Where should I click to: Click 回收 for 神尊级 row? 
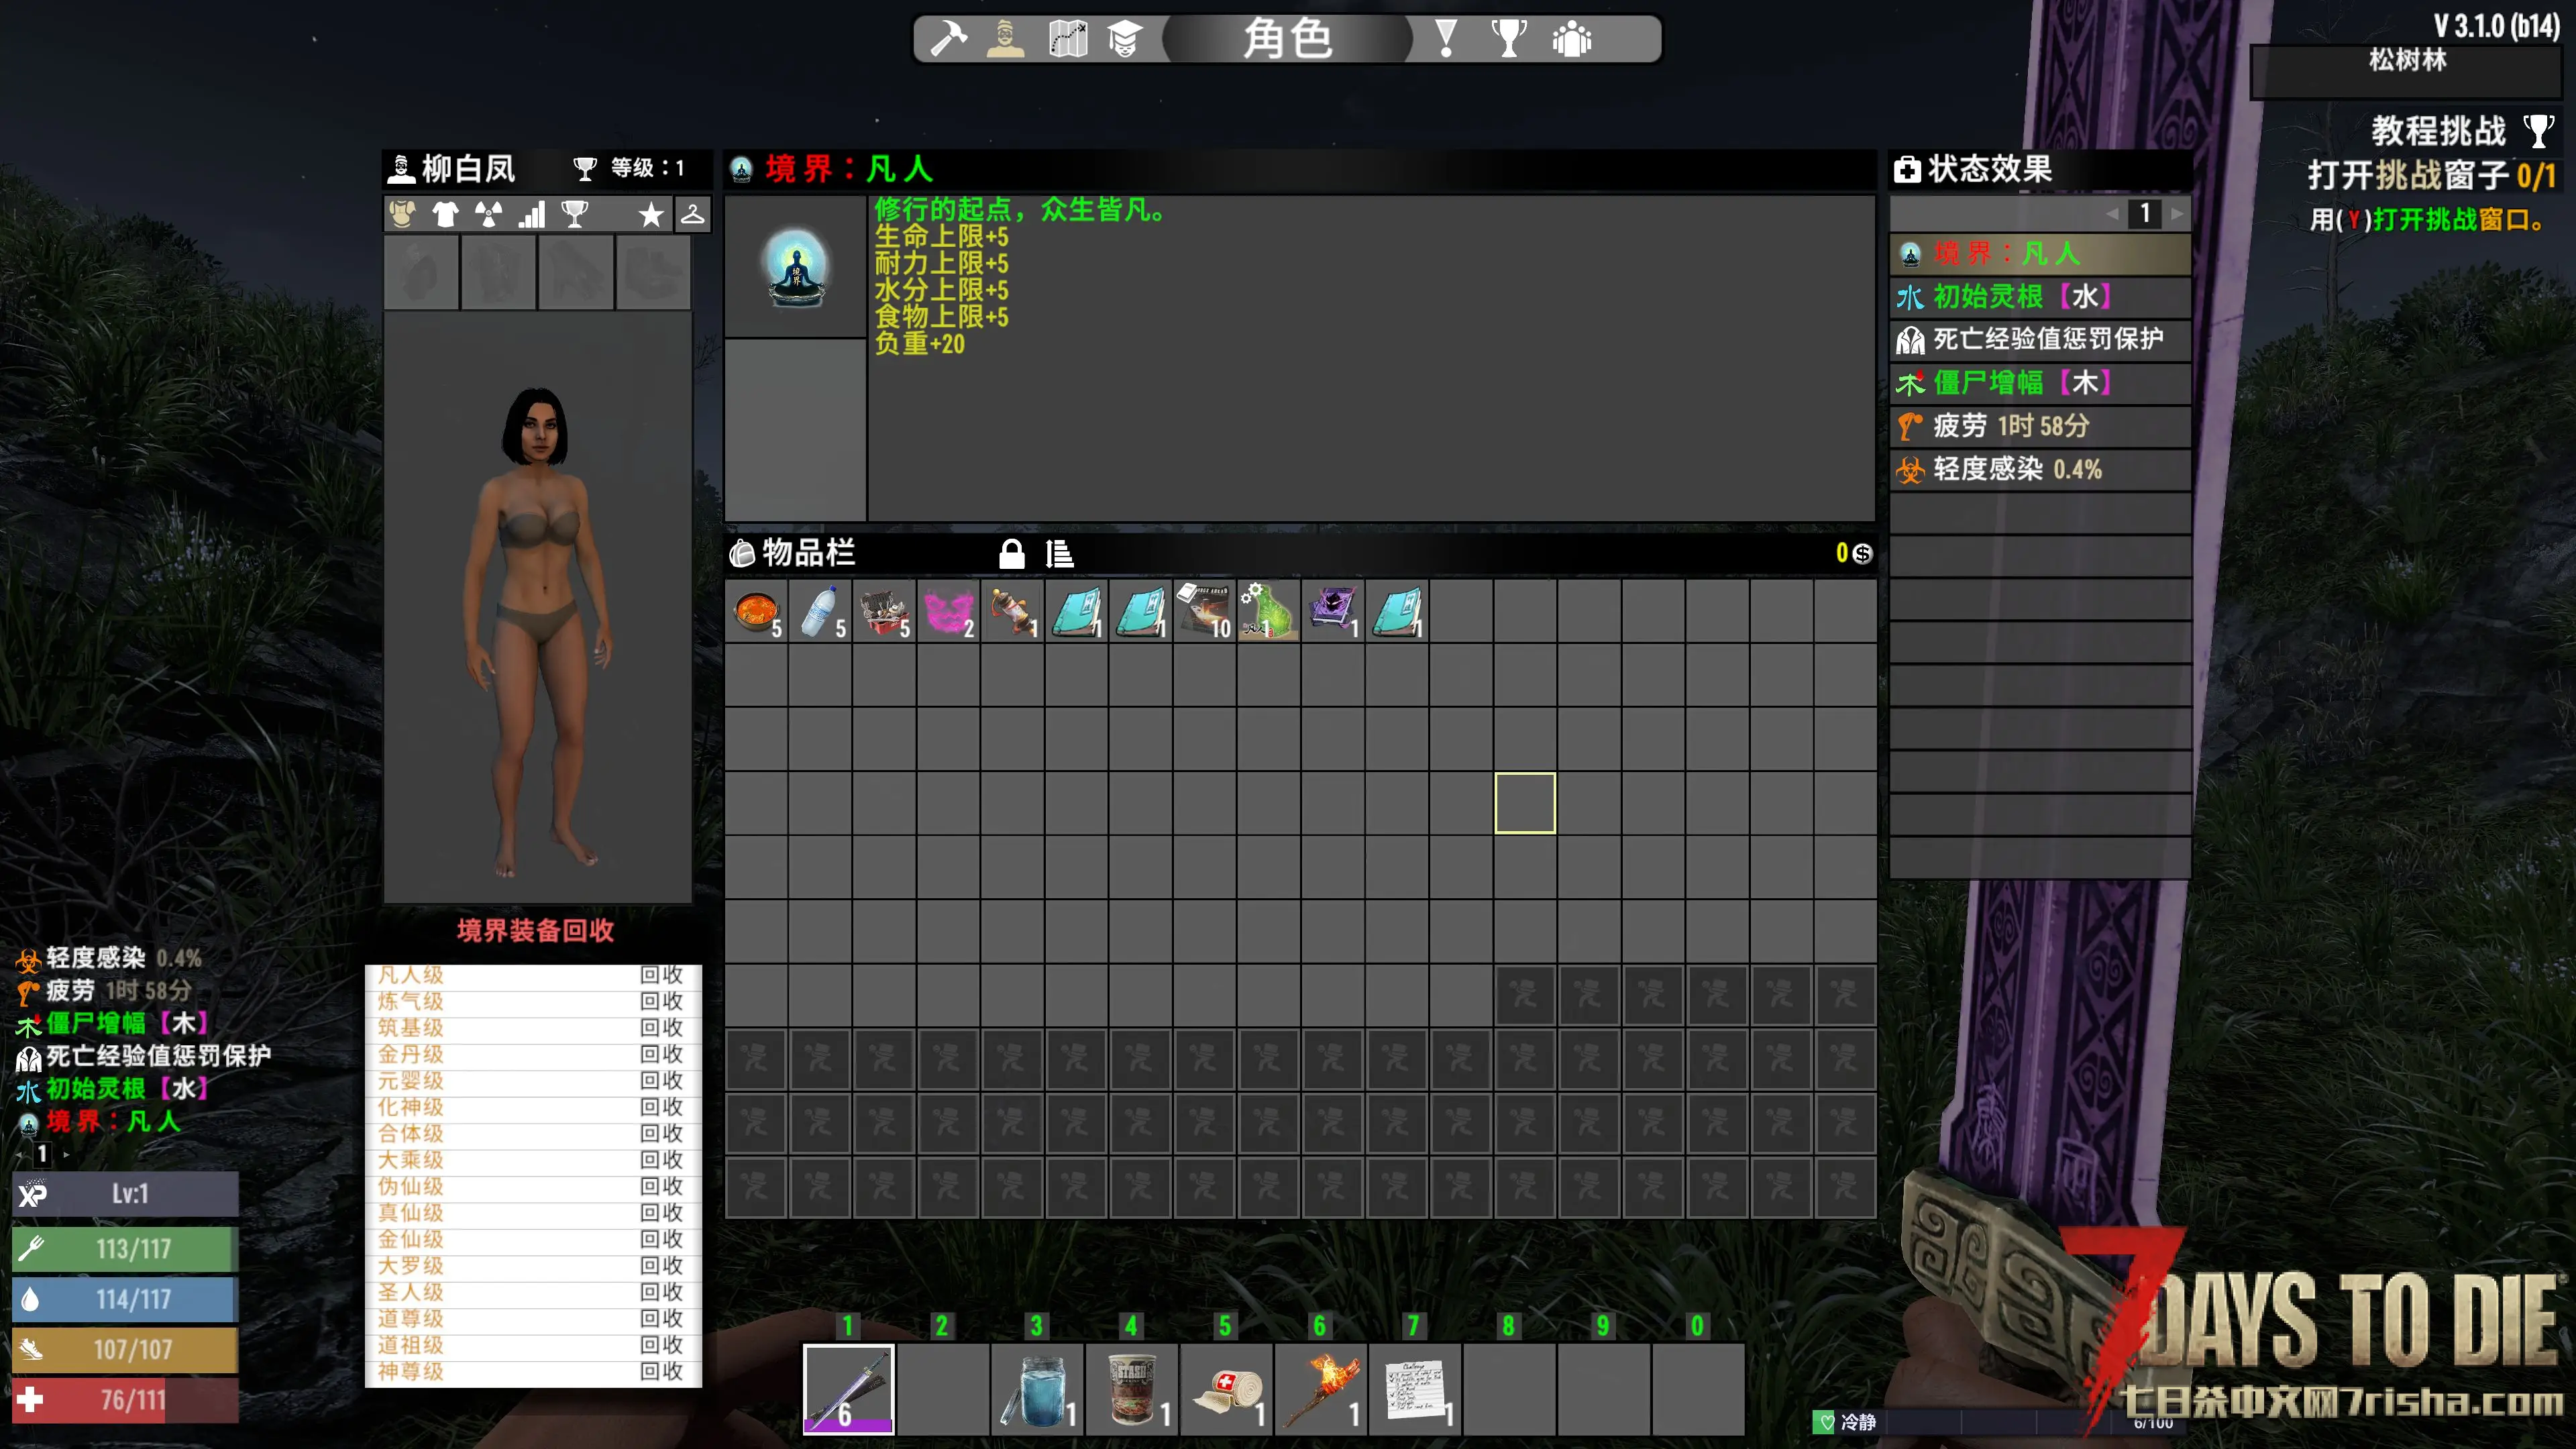point(661,1372)
